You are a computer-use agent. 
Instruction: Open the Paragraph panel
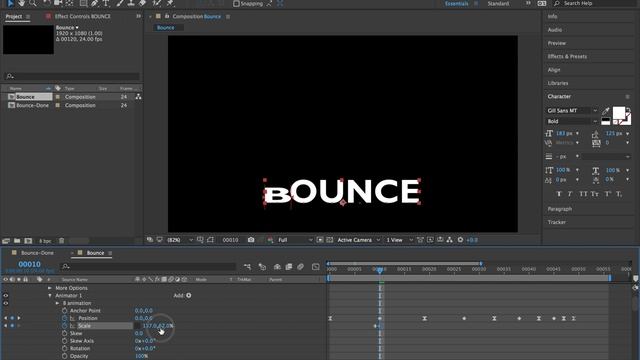(560, 209)
